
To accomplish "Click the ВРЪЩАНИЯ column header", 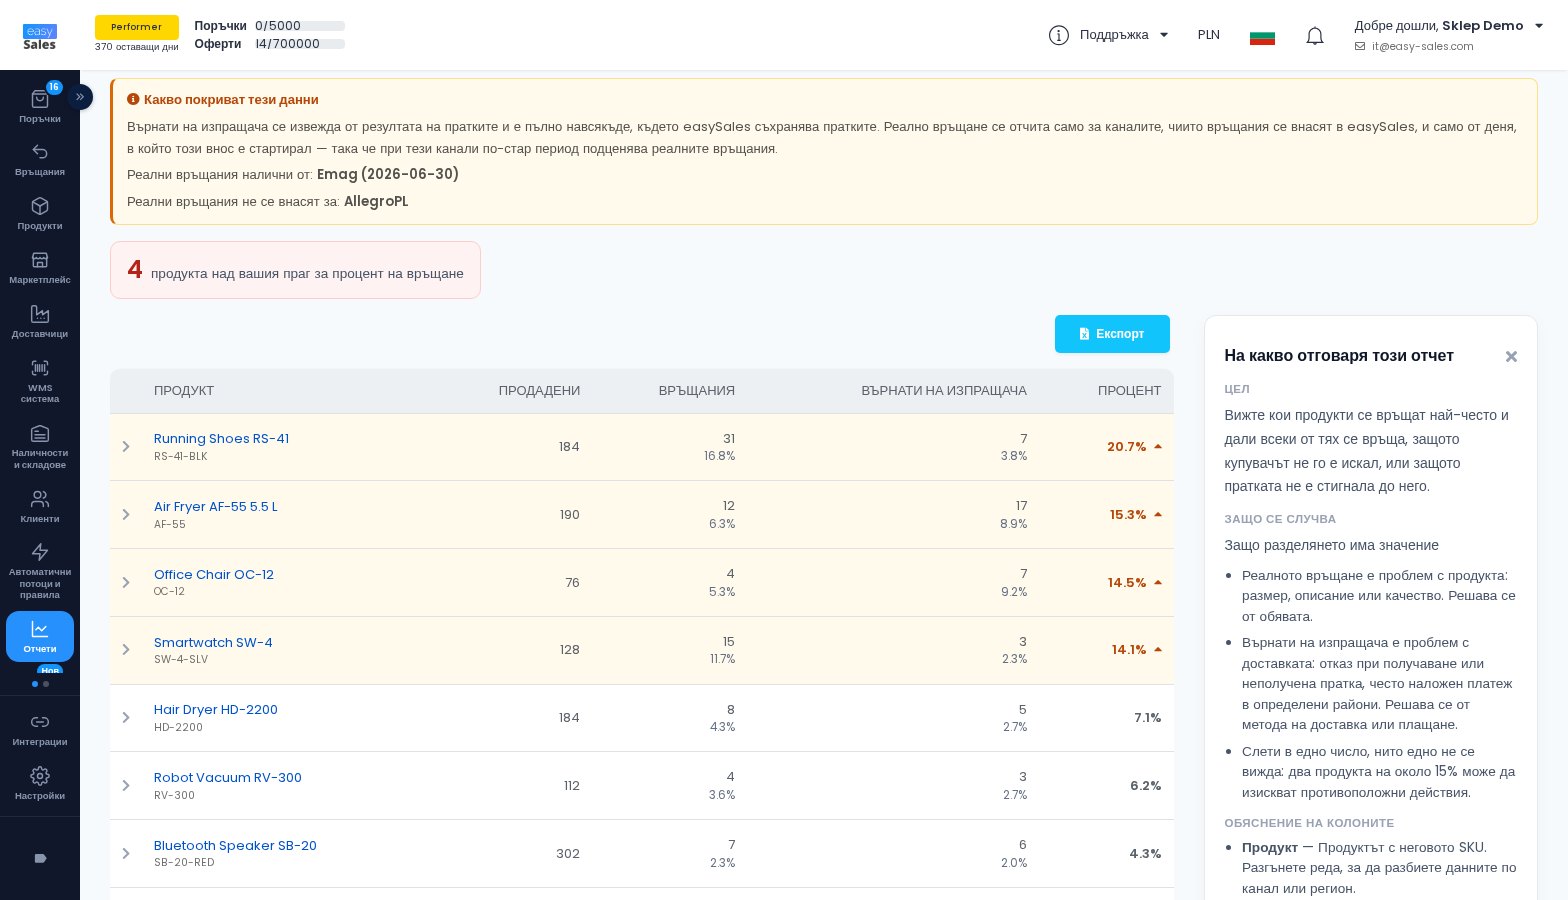I will pyautogui.click(x=697, y=391).
